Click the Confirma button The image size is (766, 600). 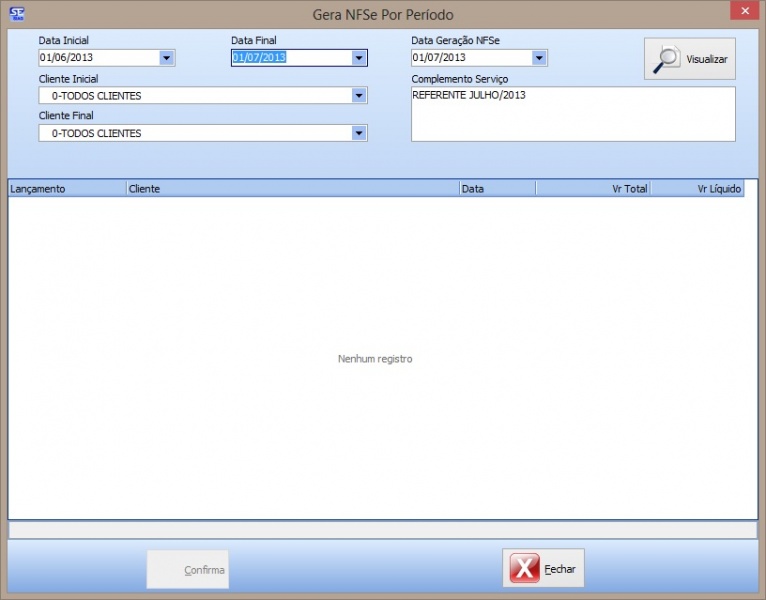click(x=188, y=570)
